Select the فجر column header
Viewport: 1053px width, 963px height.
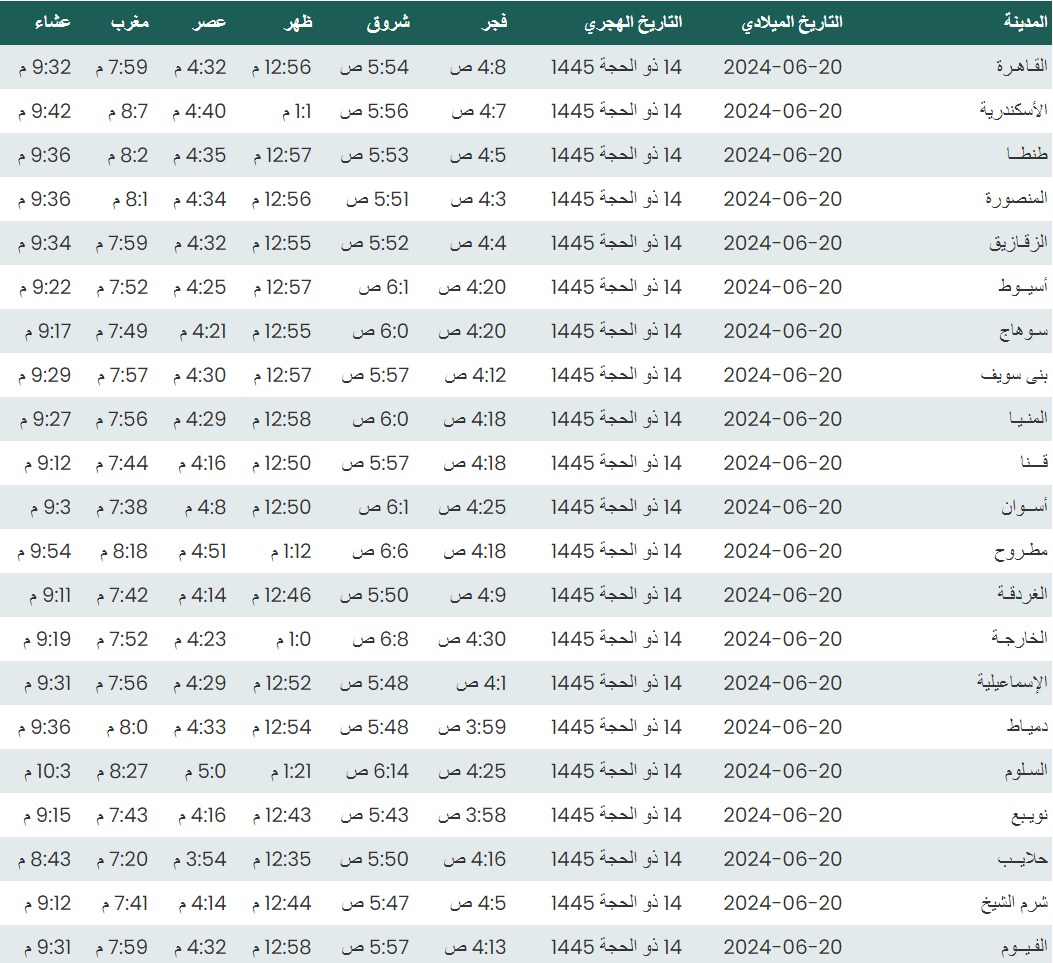point(494,22)
